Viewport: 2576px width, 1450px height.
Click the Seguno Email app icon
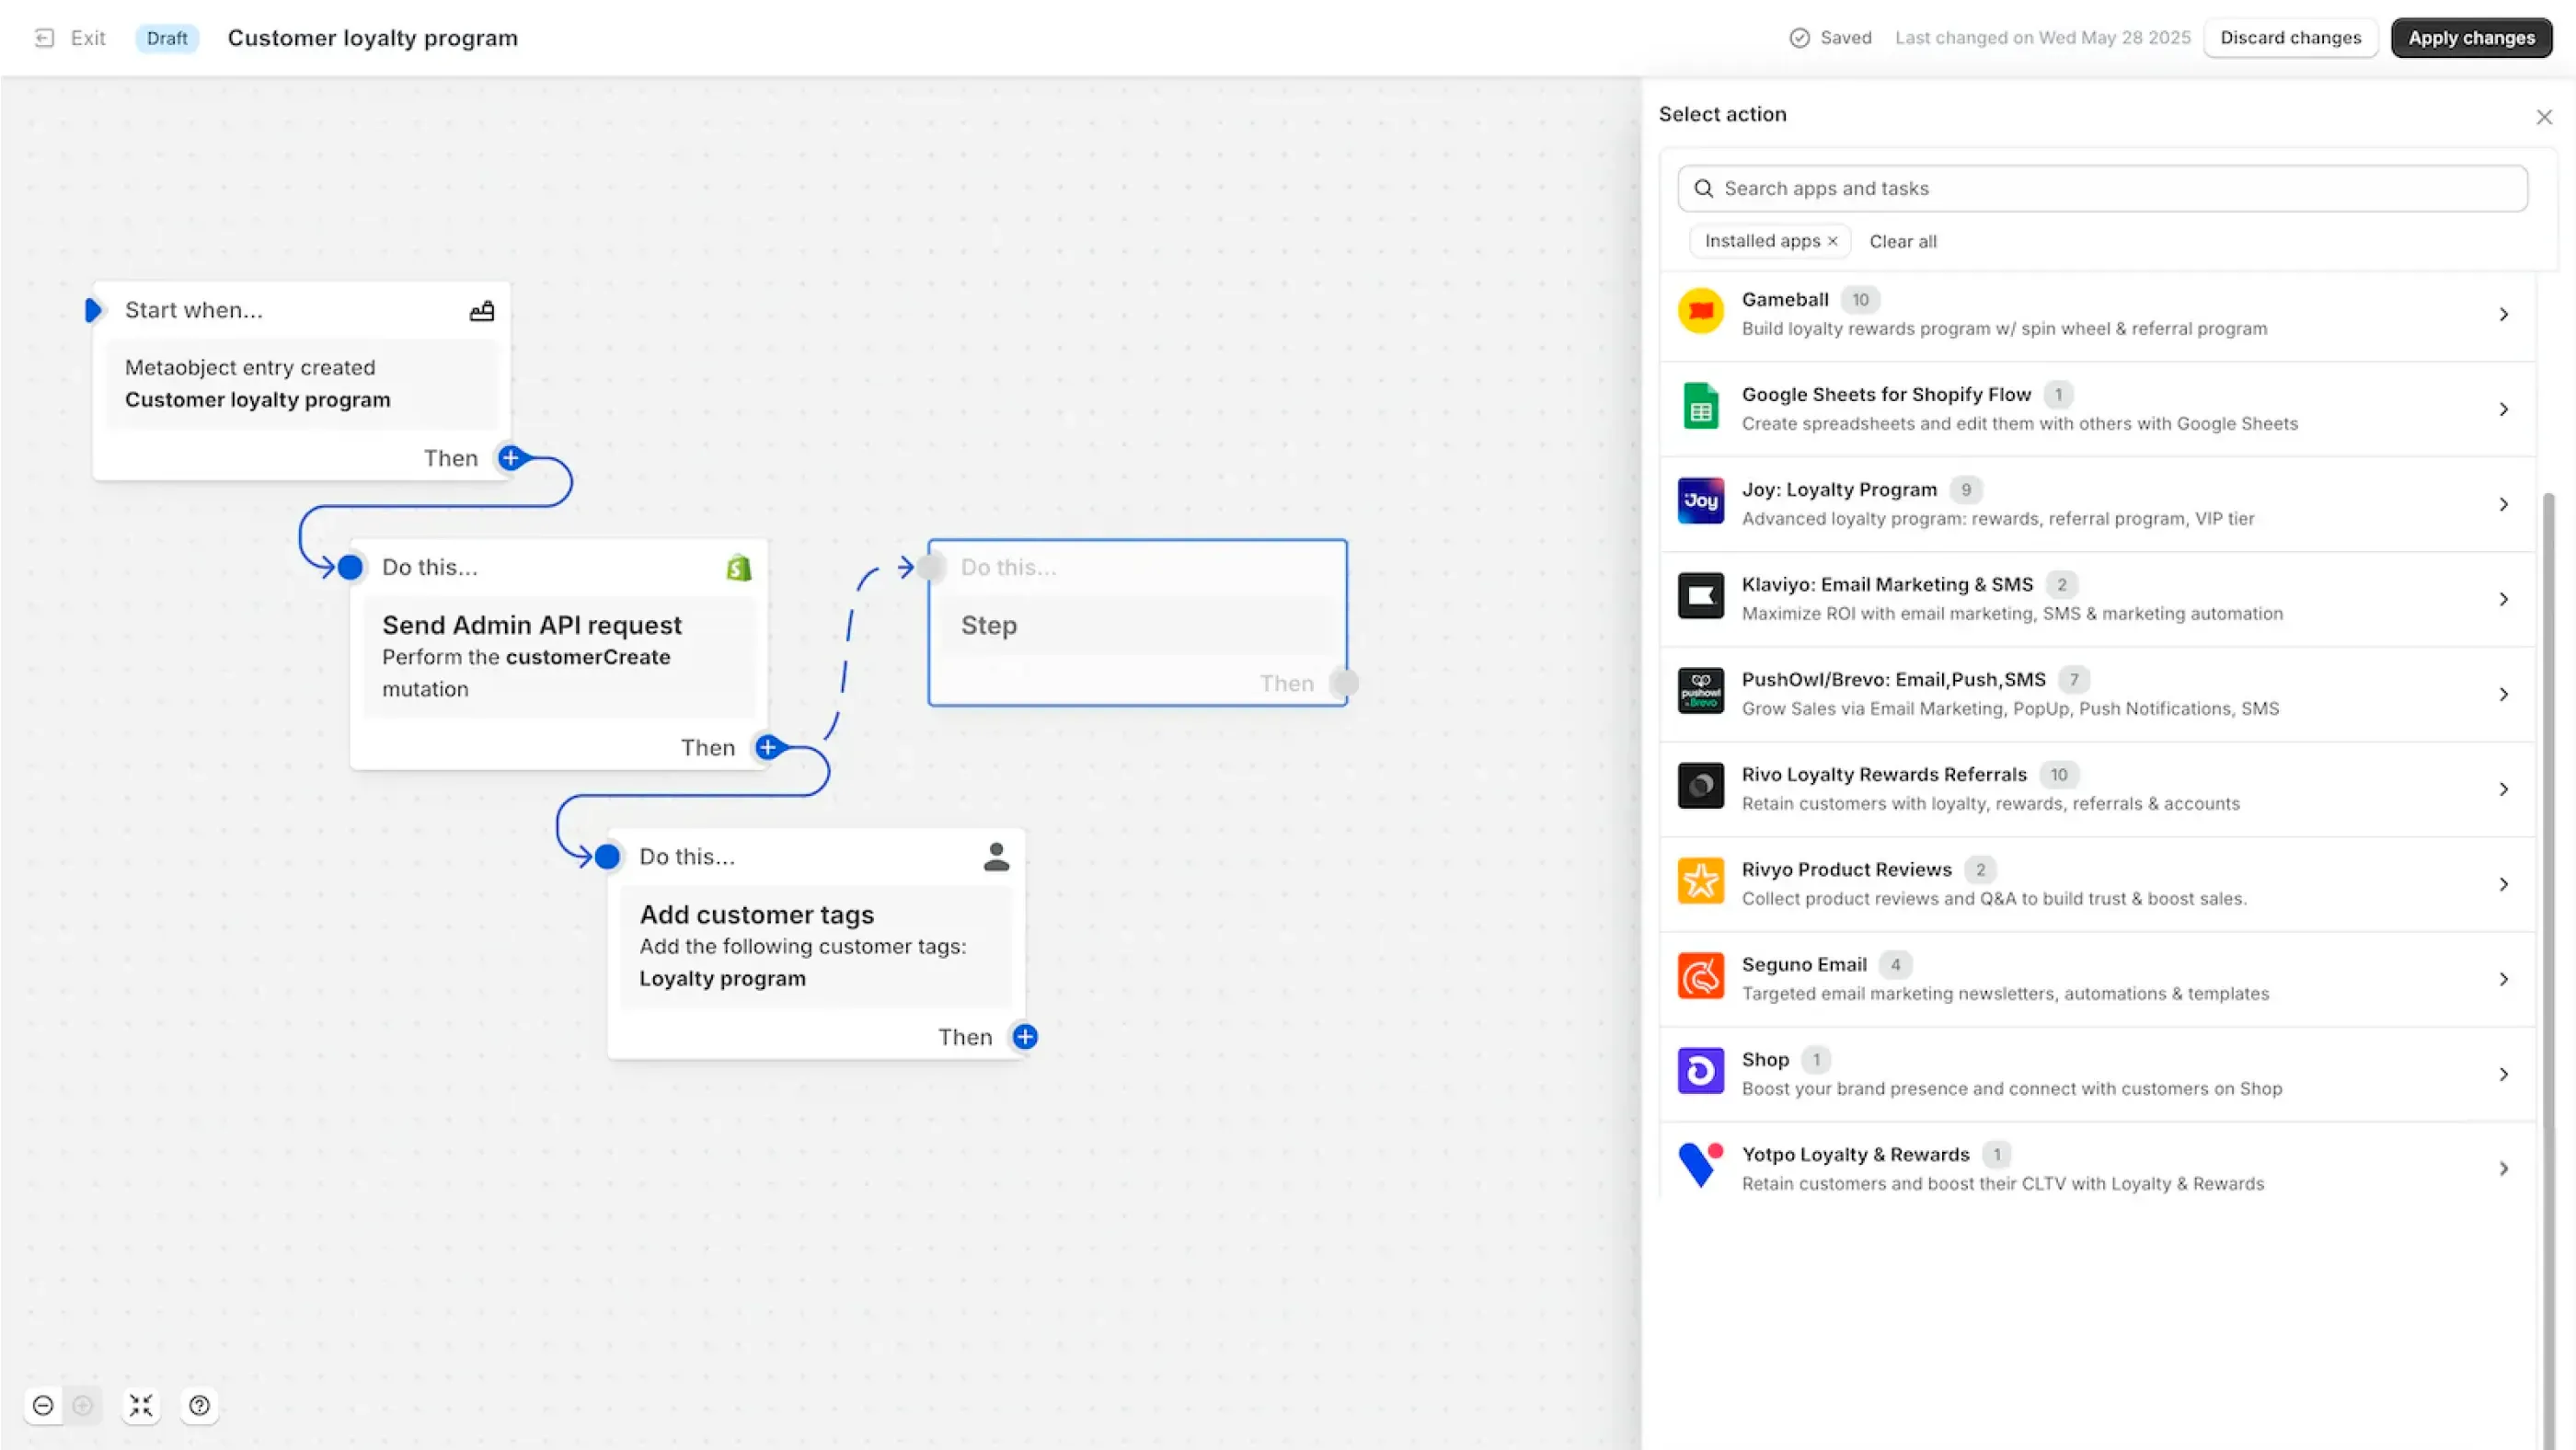coord(1700,975)
